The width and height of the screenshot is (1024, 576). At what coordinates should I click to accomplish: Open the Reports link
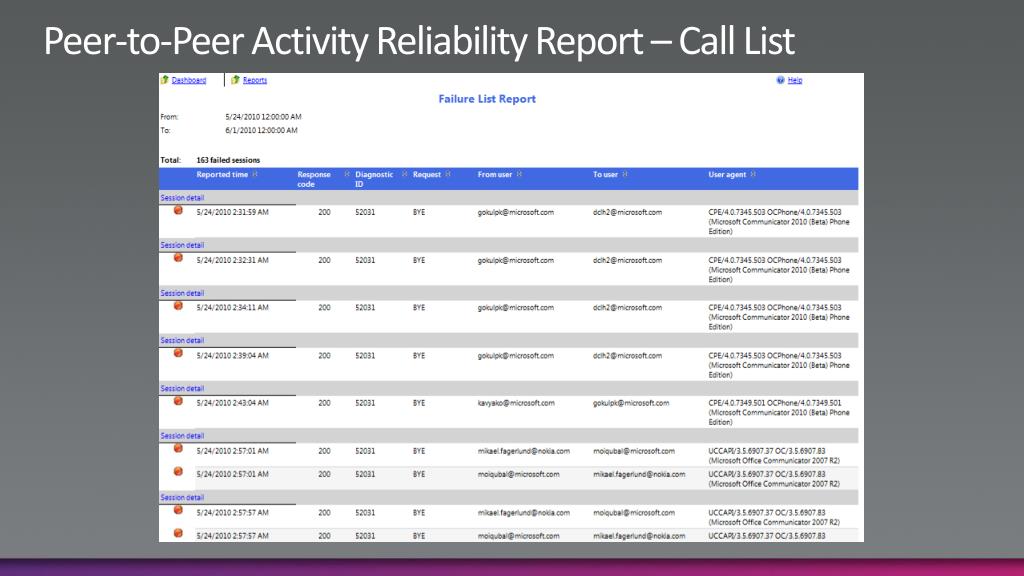click(255, 80)
